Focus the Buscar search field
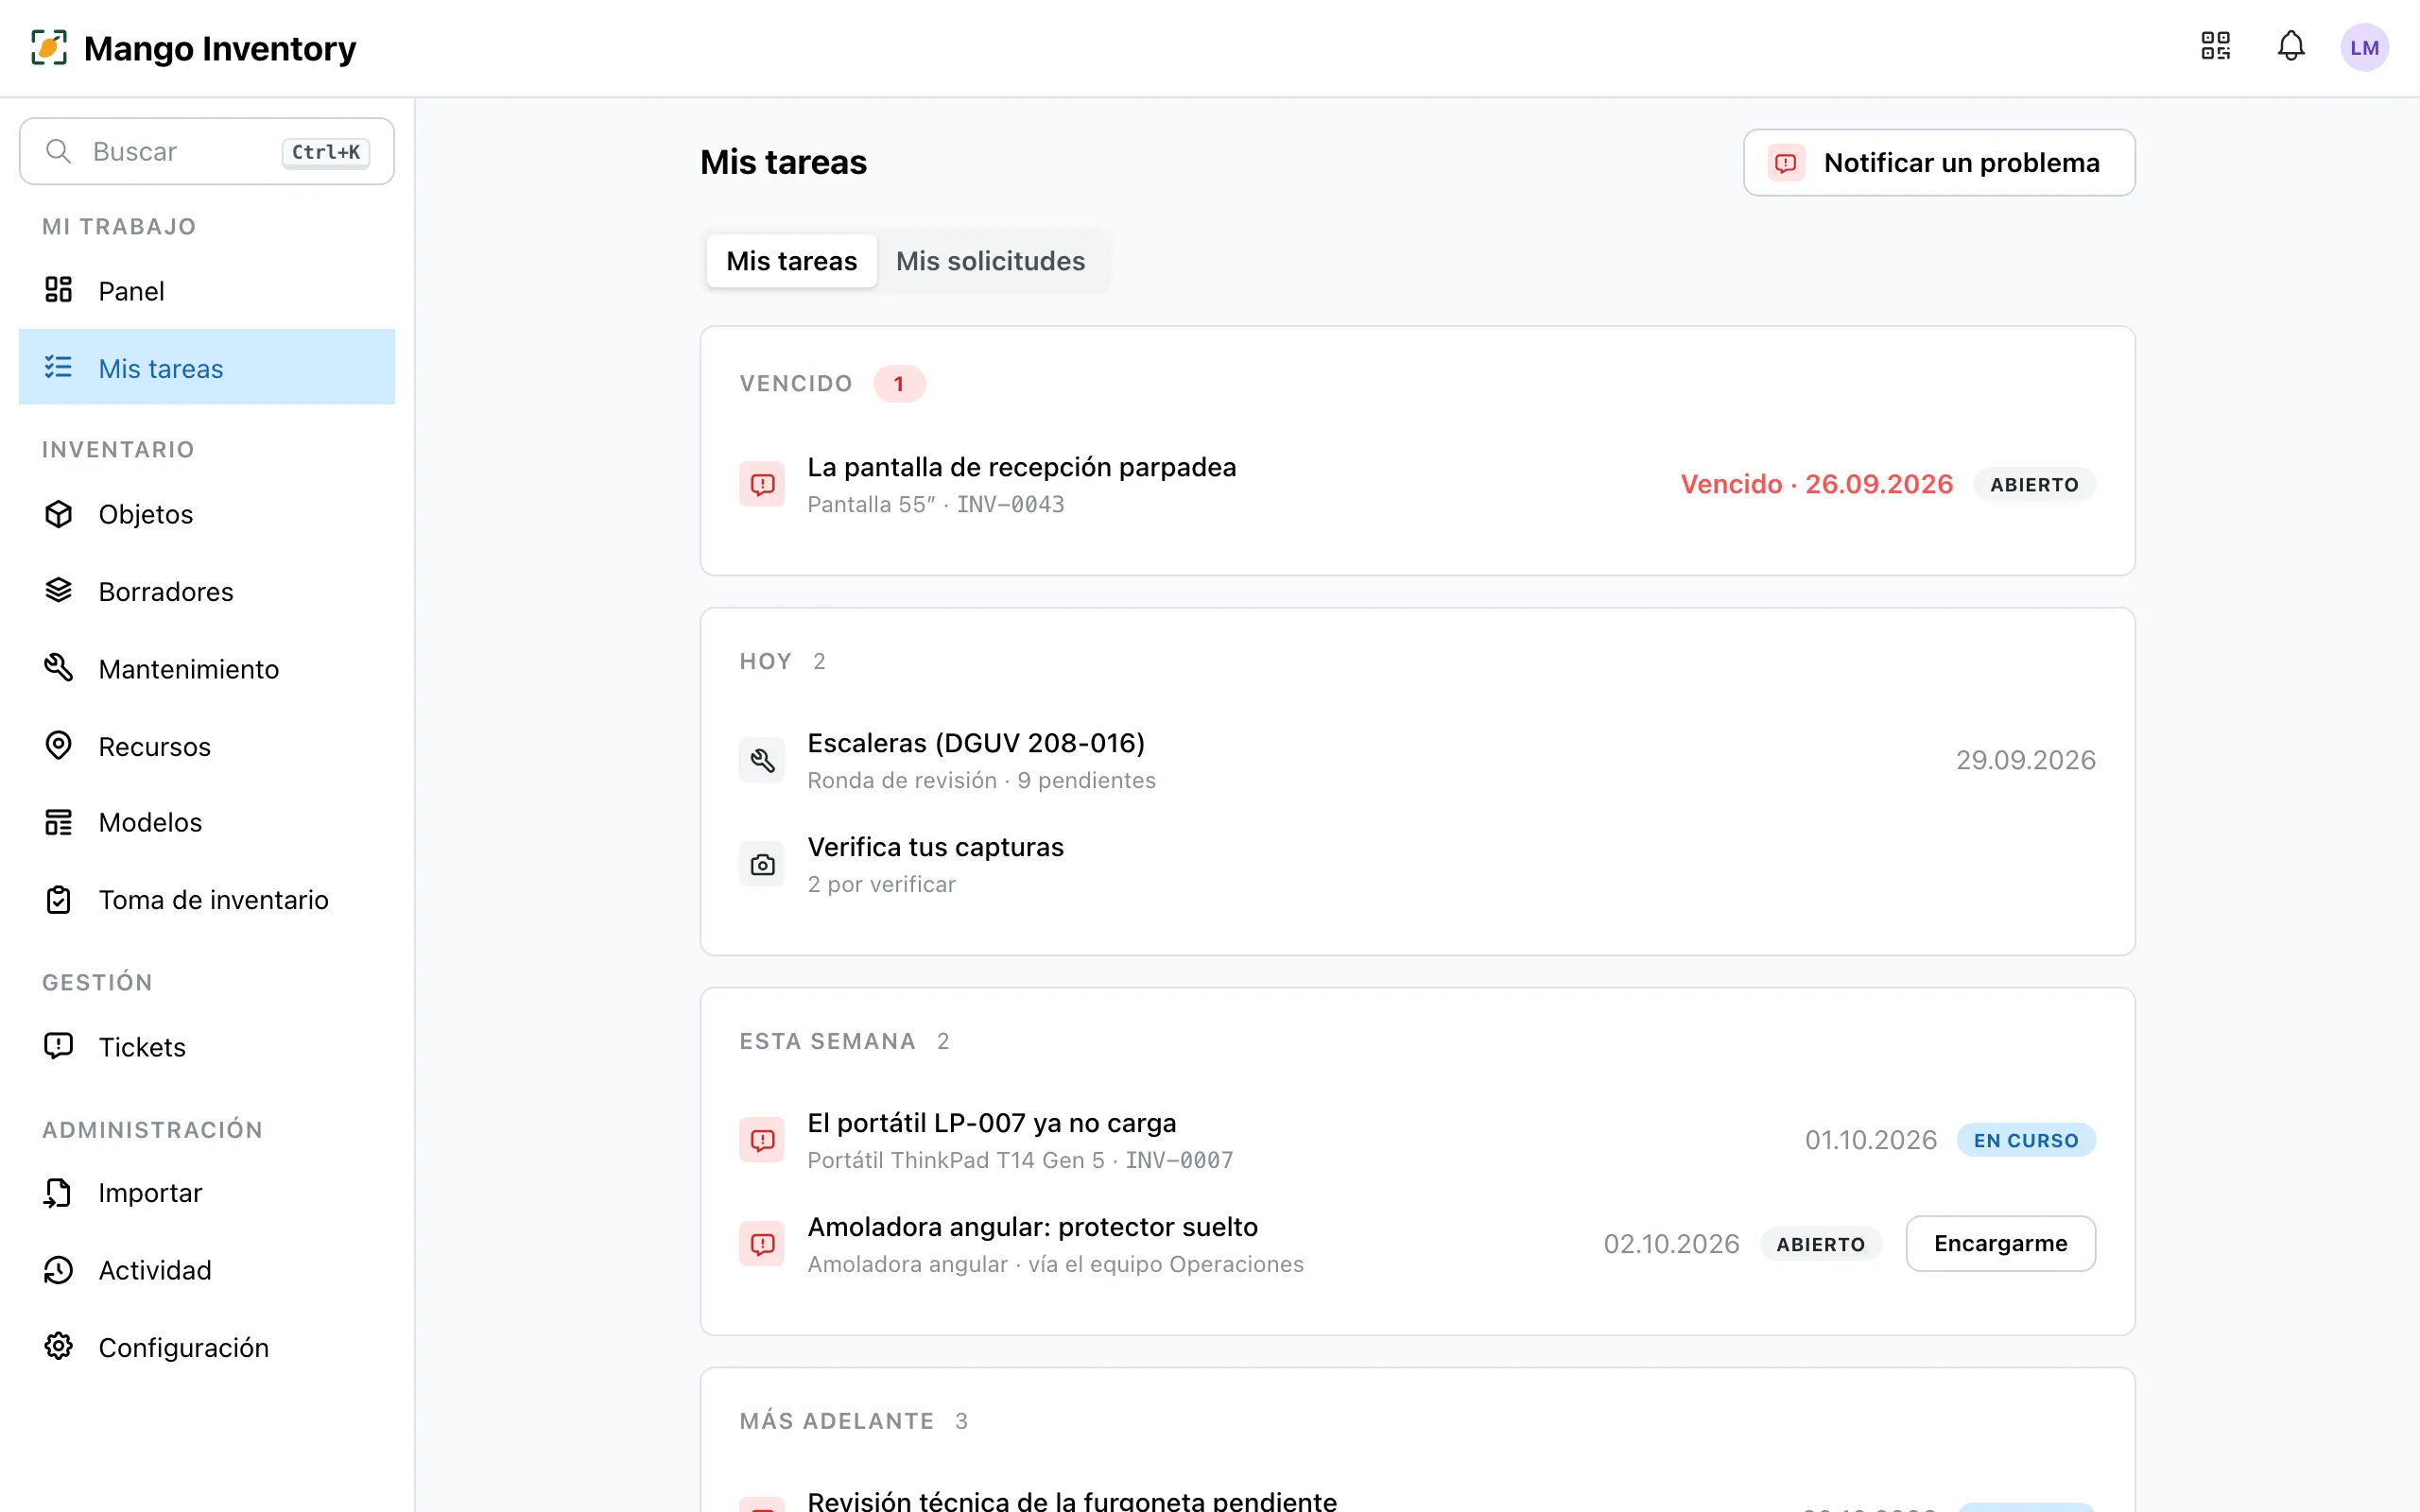2420x1512 pixels. click(207, 152)
